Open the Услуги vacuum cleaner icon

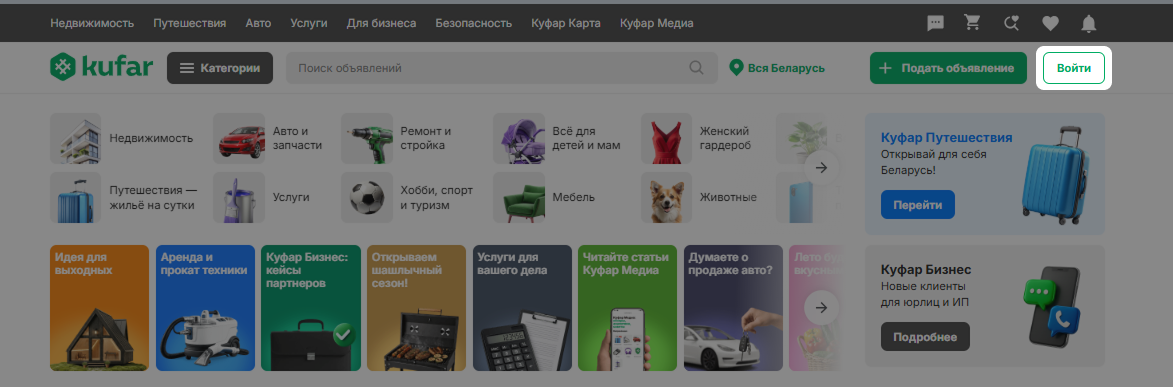tap(239, 198)
